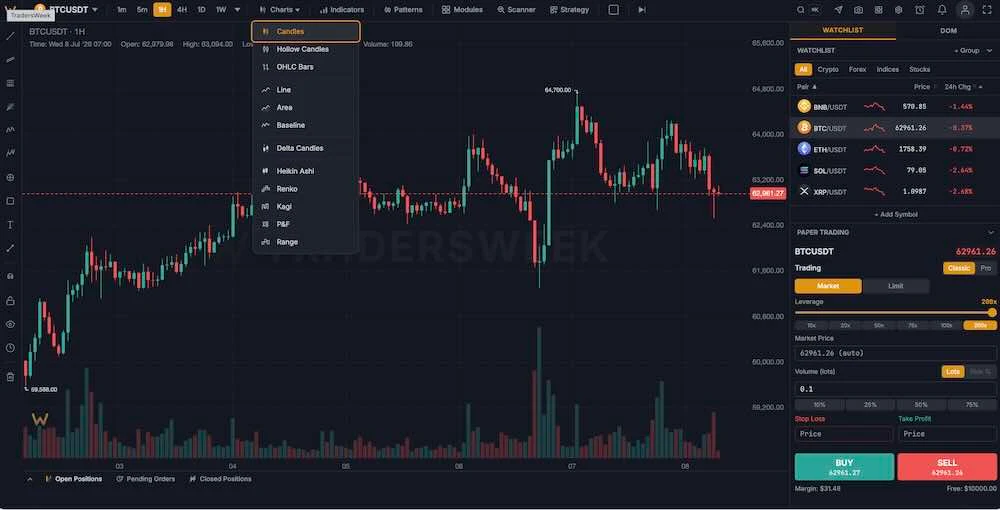Click the alarm clock alert icon

920,10
